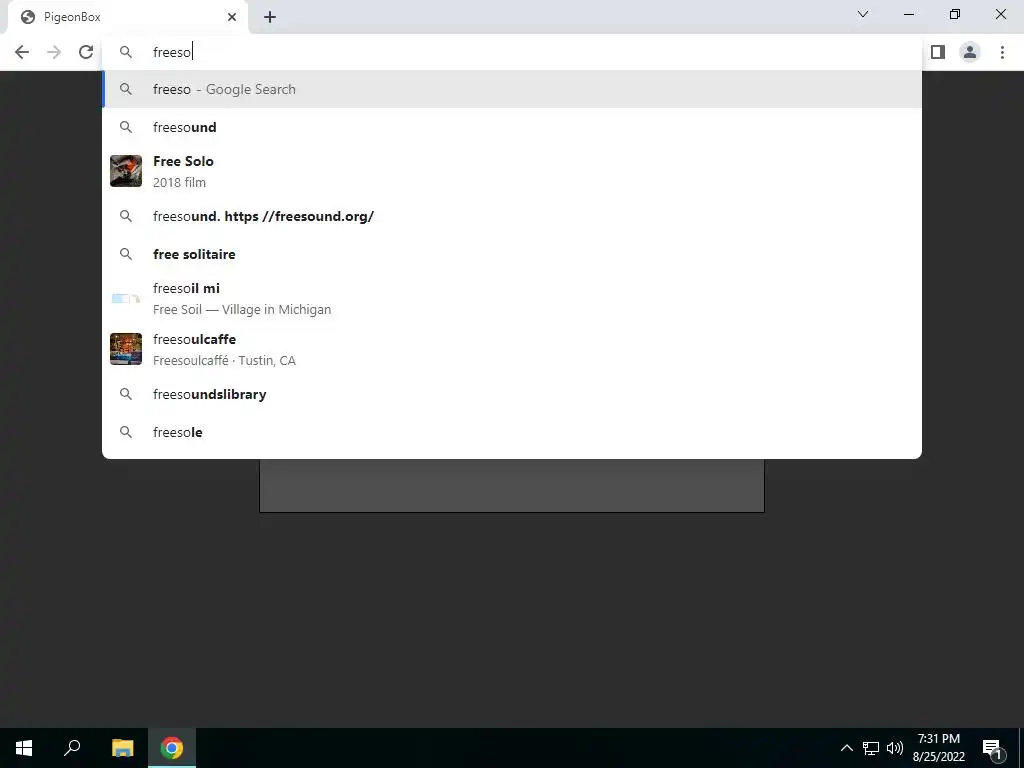Choose the 'freesound' suggestion
1024x768 pixels.
[x=512, y=127]
